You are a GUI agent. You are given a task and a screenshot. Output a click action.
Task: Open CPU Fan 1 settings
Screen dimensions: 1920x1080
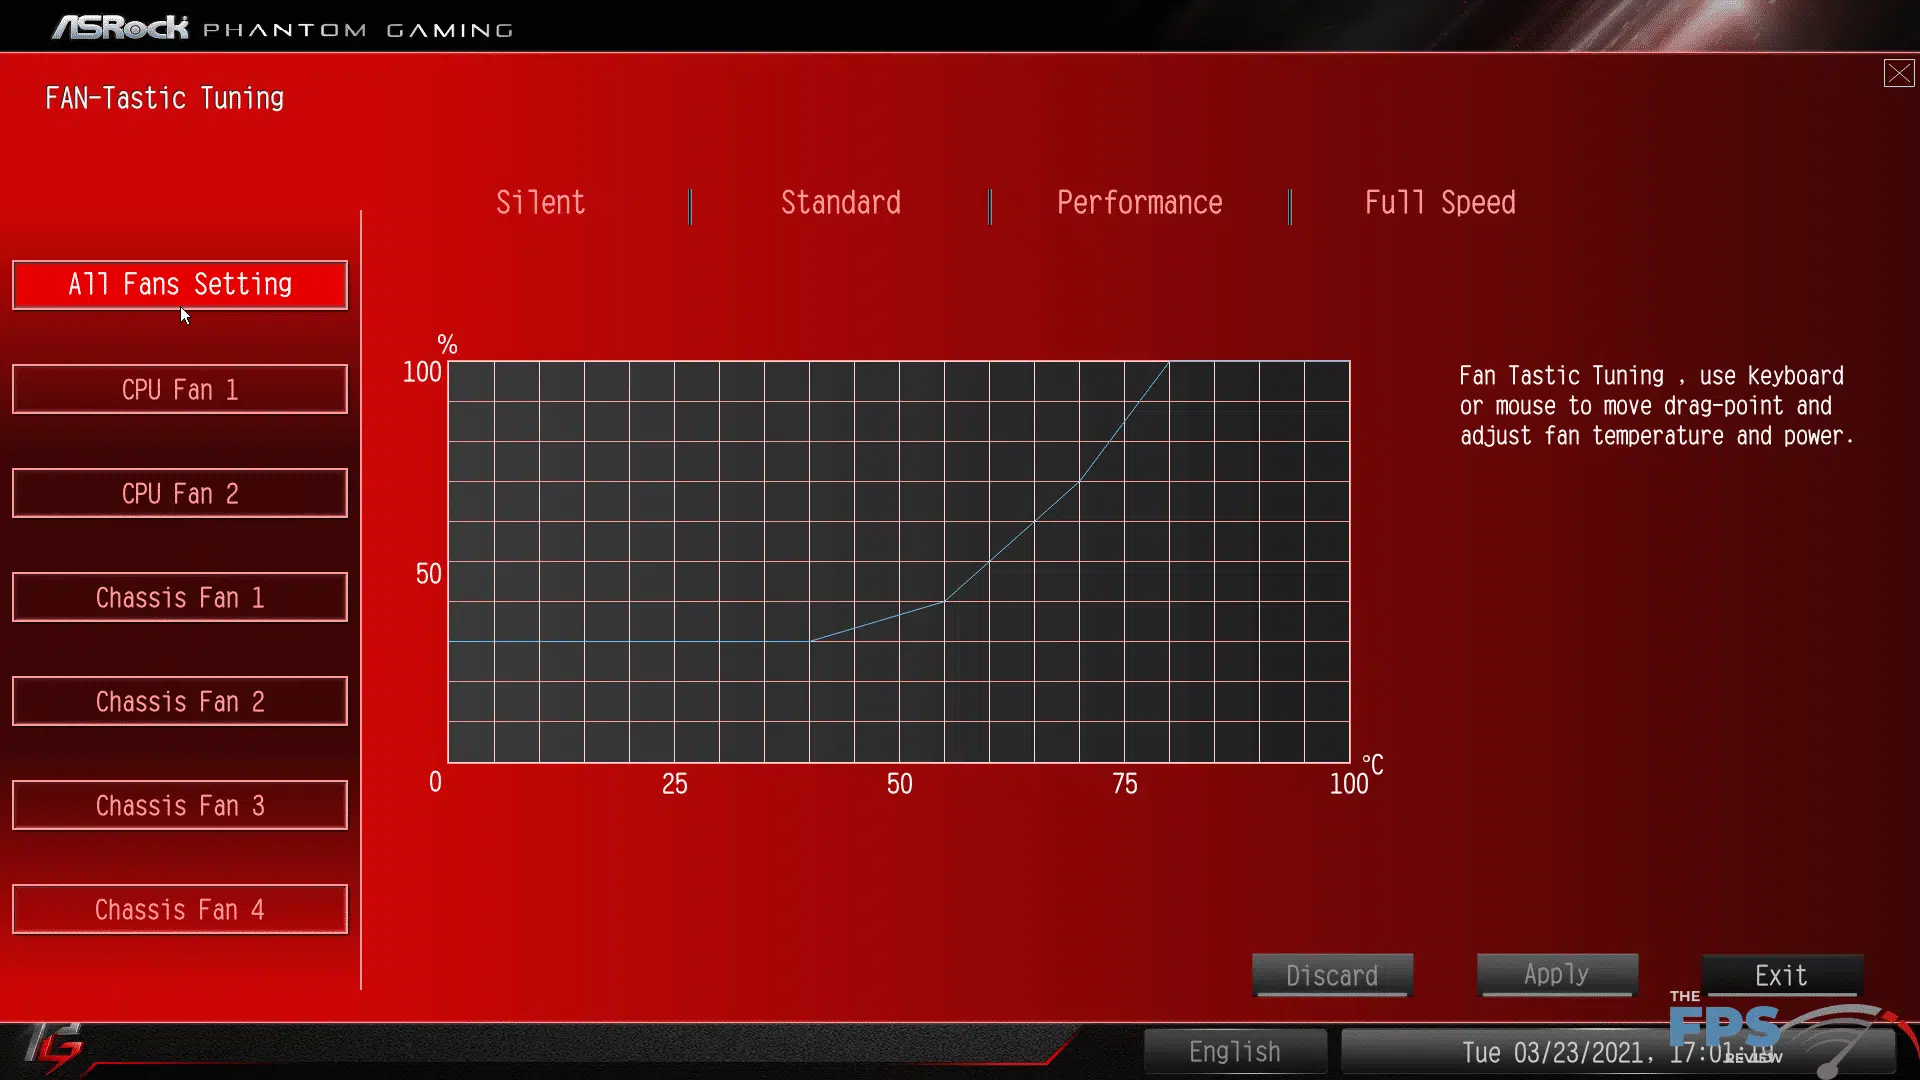tap(180, 389)
